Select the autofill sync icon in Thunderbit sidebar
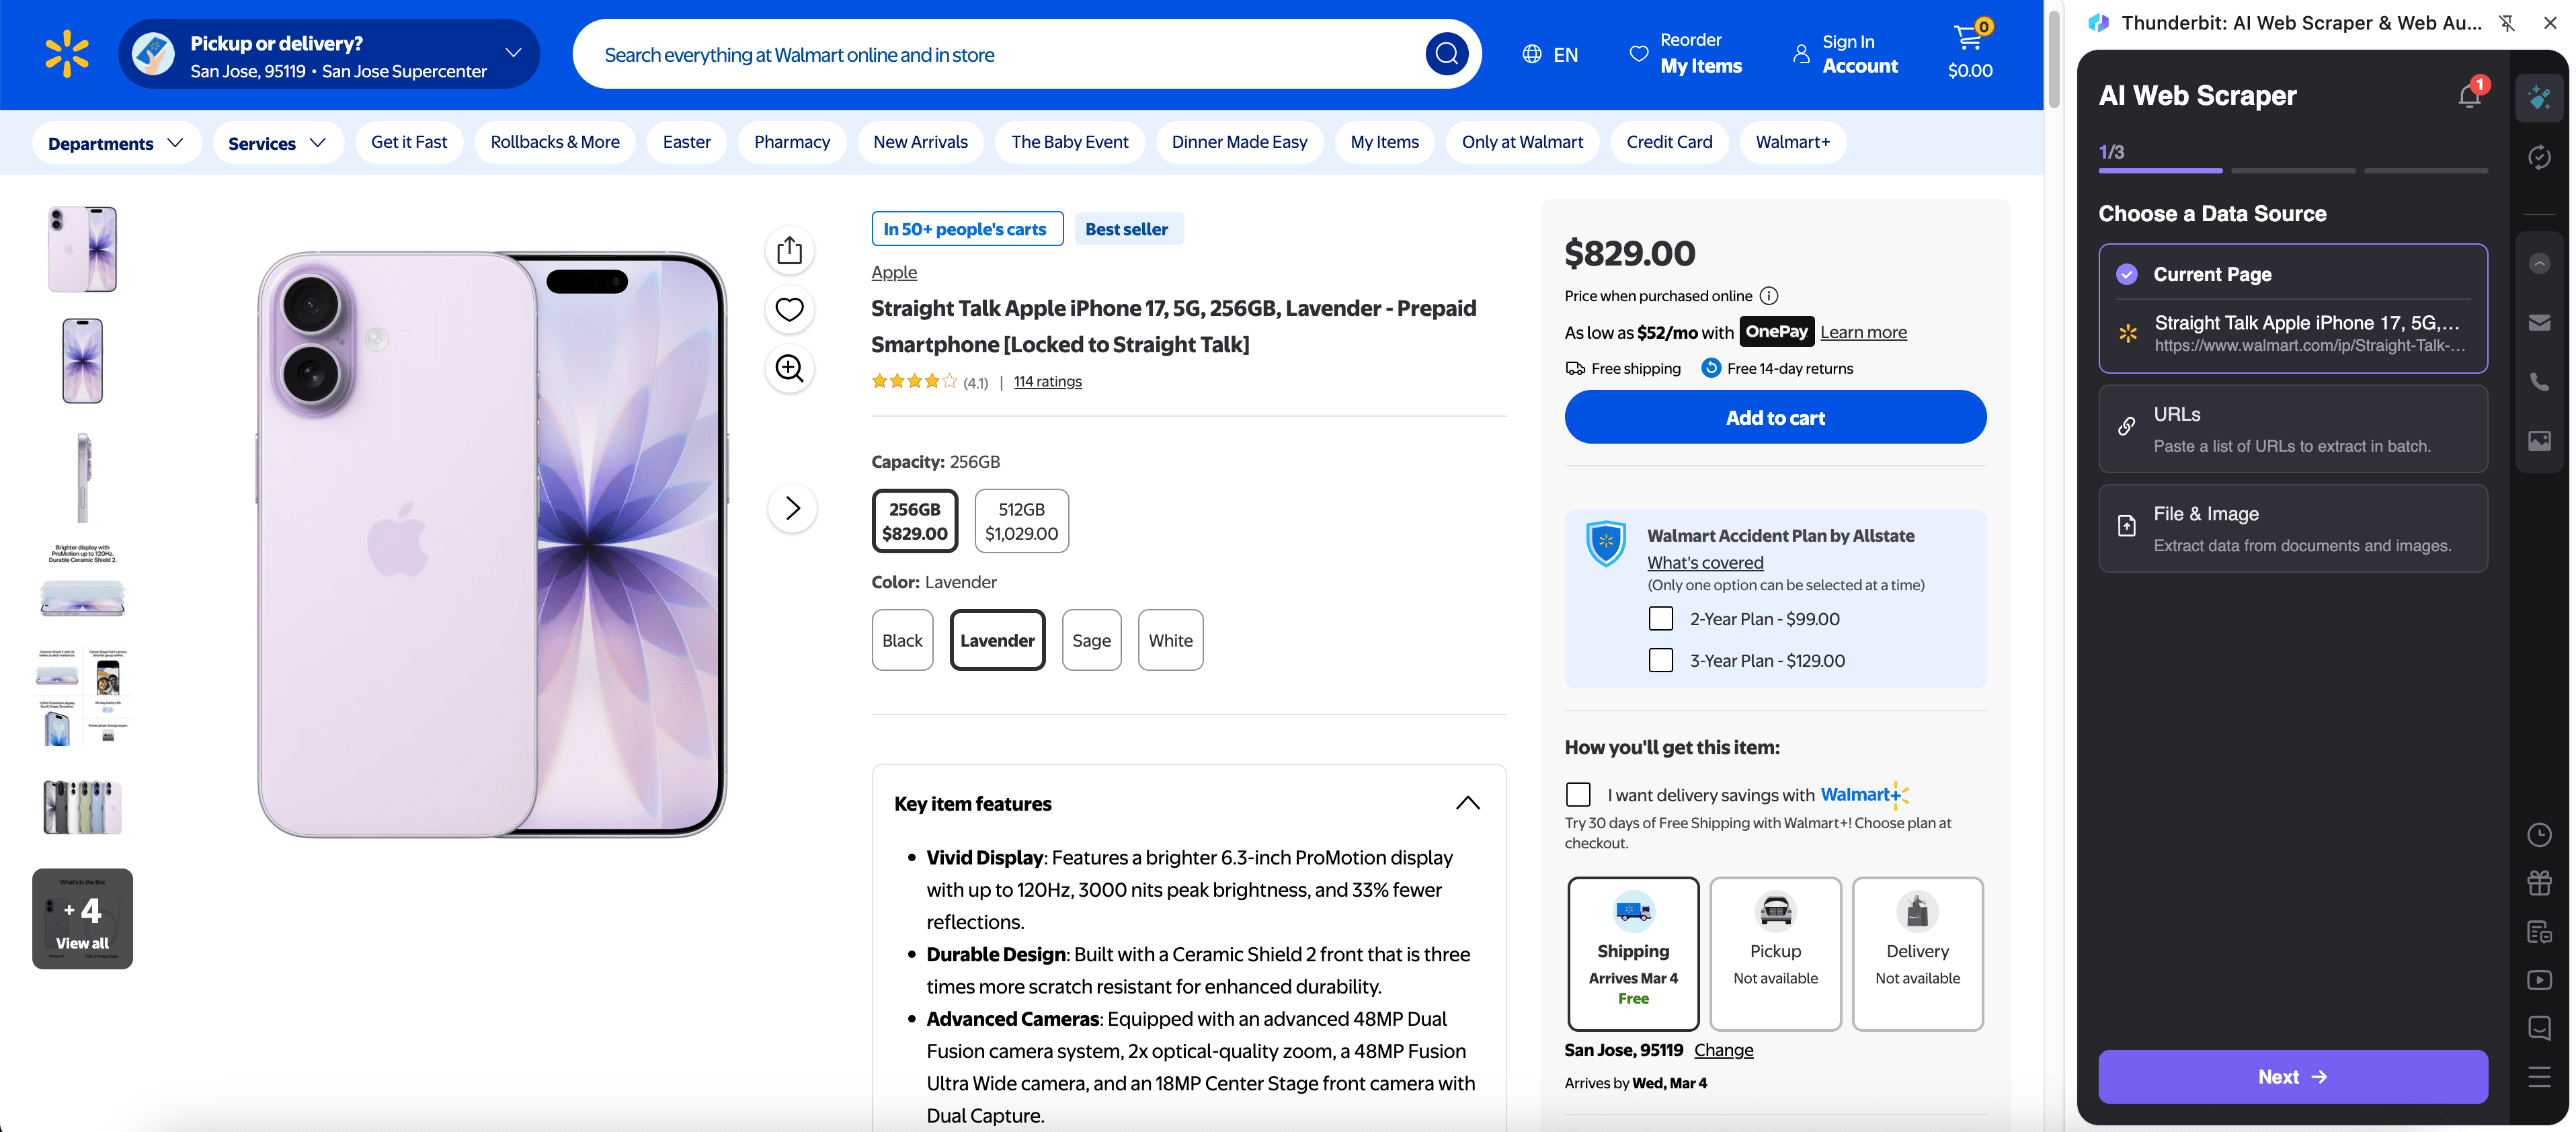Viewport: 2576px width, 1132px height. 2540,157
